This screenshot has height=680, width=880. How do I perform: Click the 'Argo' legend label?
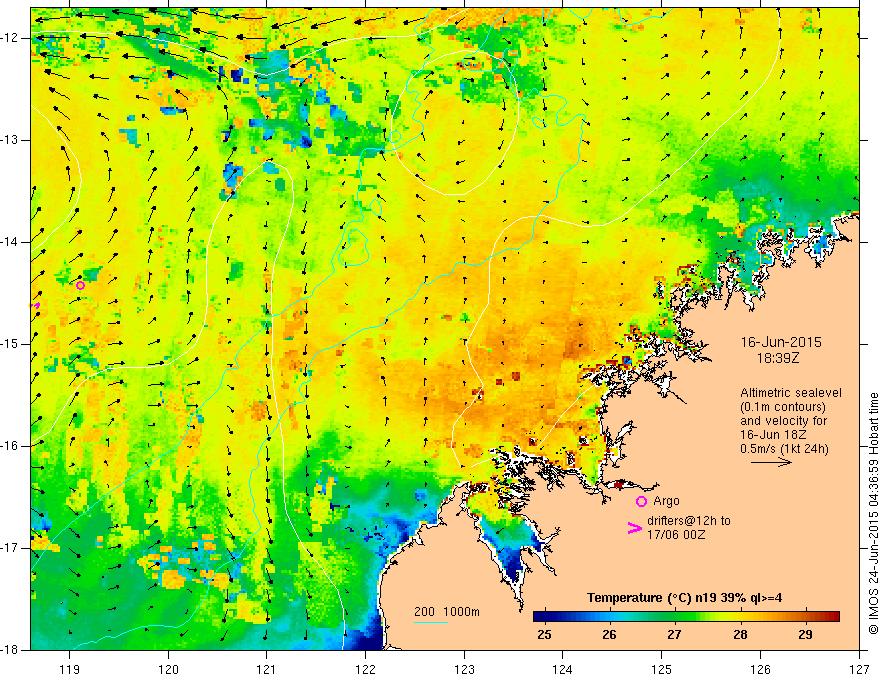click(x=666, y=500)
